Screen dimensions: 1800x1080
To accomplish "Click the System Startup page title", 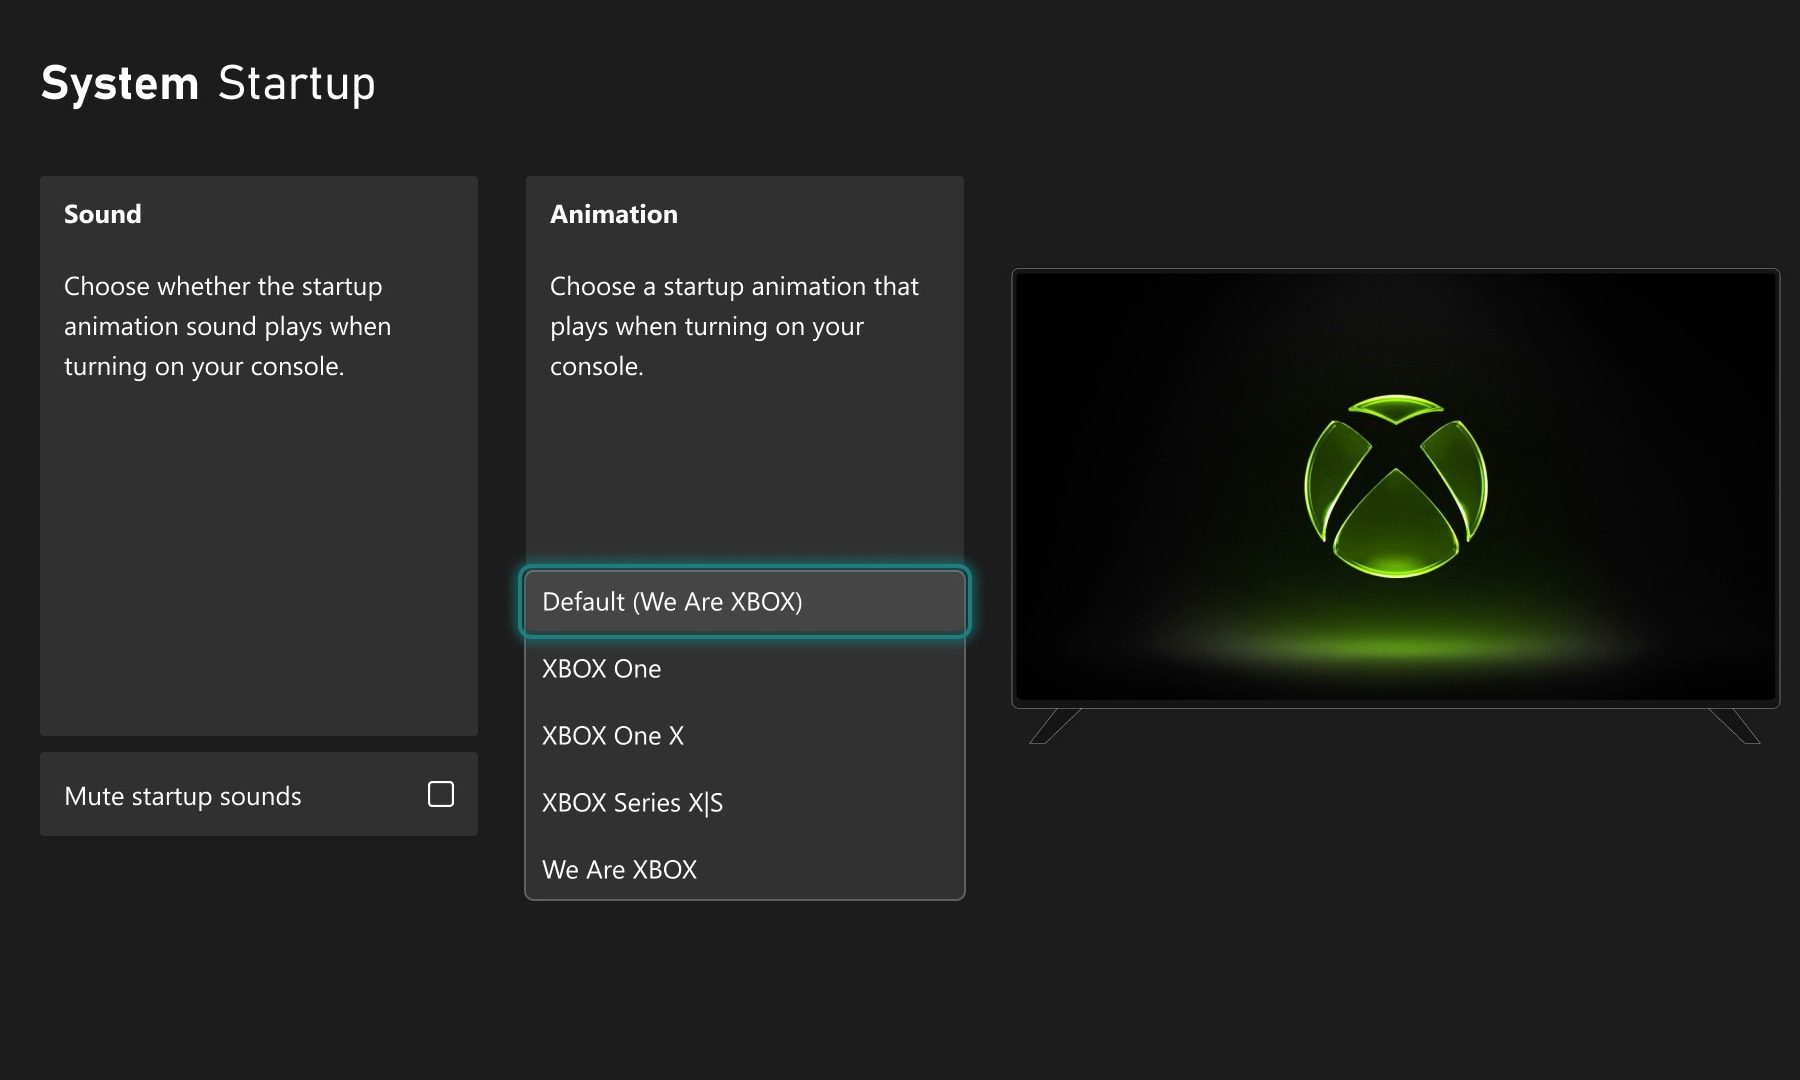I will point(208,83).
